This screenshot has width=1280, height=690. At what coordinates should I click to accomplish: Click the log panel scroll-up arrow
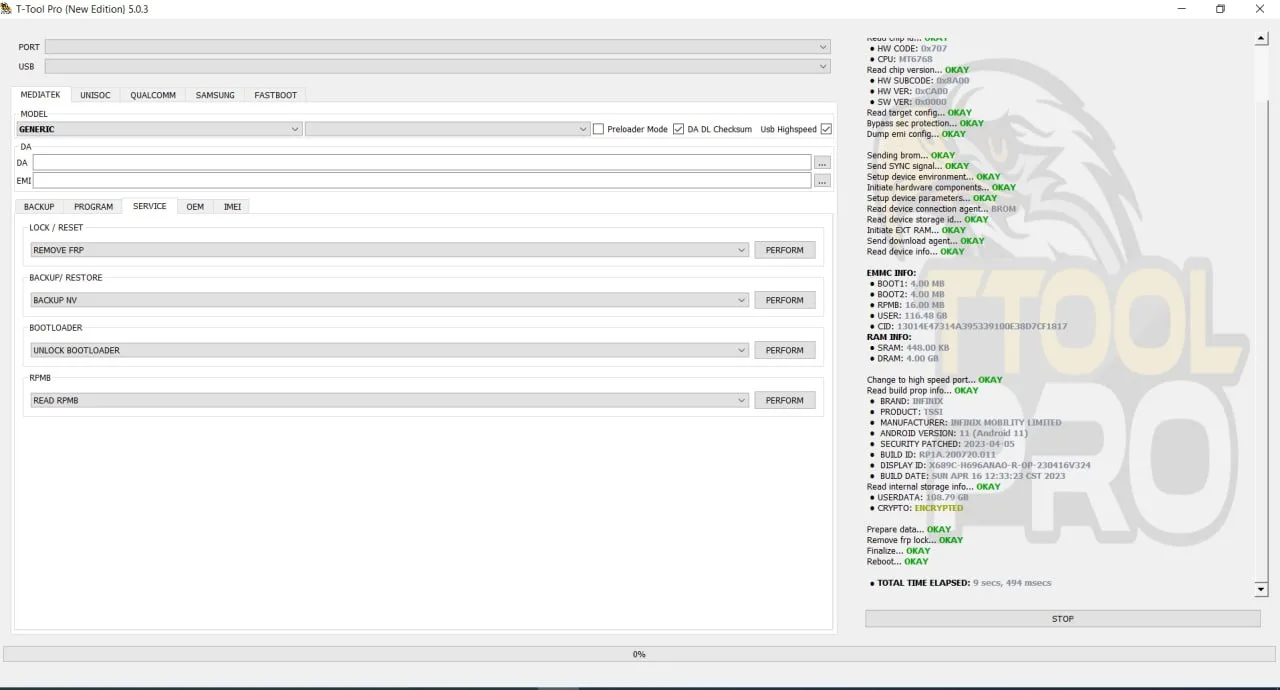pyautogui.click(x=1261, y=39)
